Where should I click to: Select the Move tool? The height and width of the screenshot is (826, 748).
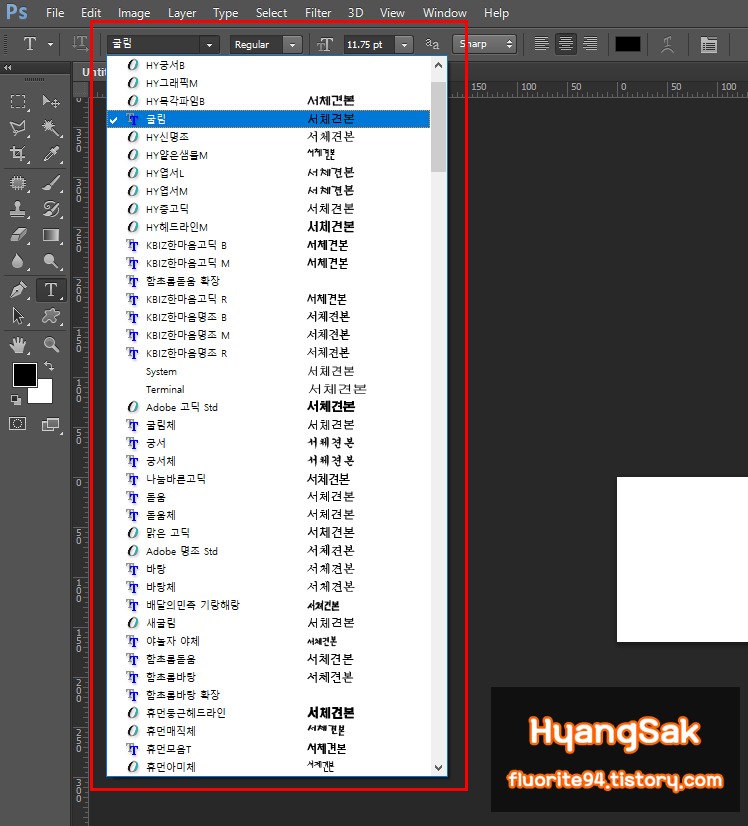click(51, 101)
